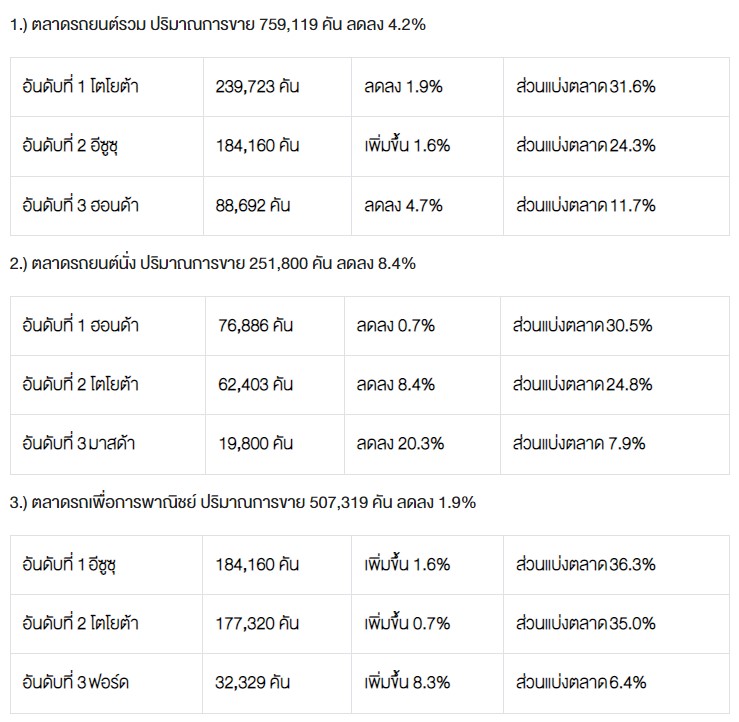Image resolution: width=739 pixels, height=722 pixels.
Task: Click the เพิ่มขึ้น 0.7% cell
Action: (407, 624)
